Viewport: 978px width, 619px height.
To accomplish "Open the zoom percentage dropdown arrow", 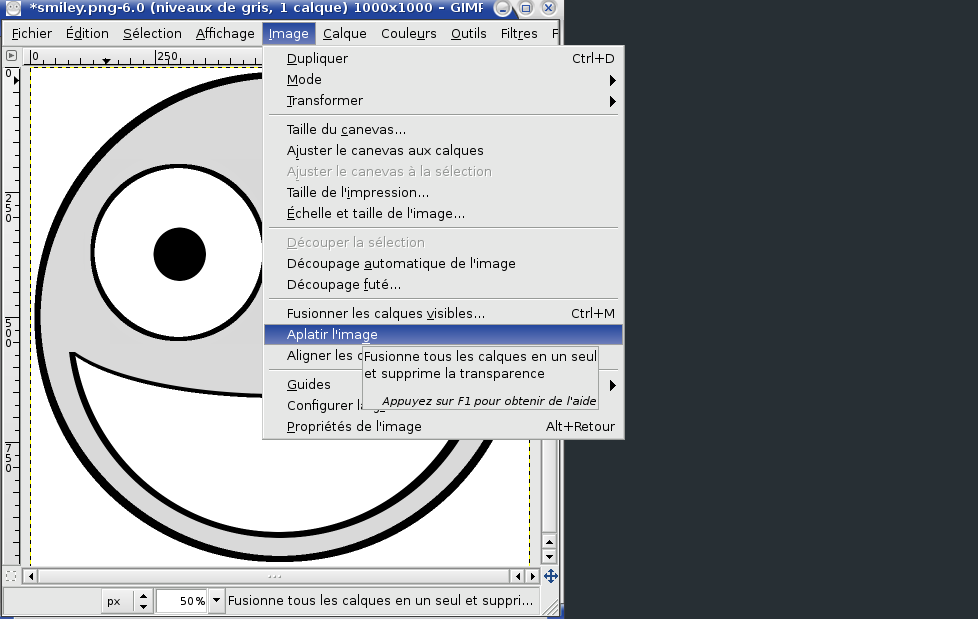I will pyautogui.click(x=217, y=601).
